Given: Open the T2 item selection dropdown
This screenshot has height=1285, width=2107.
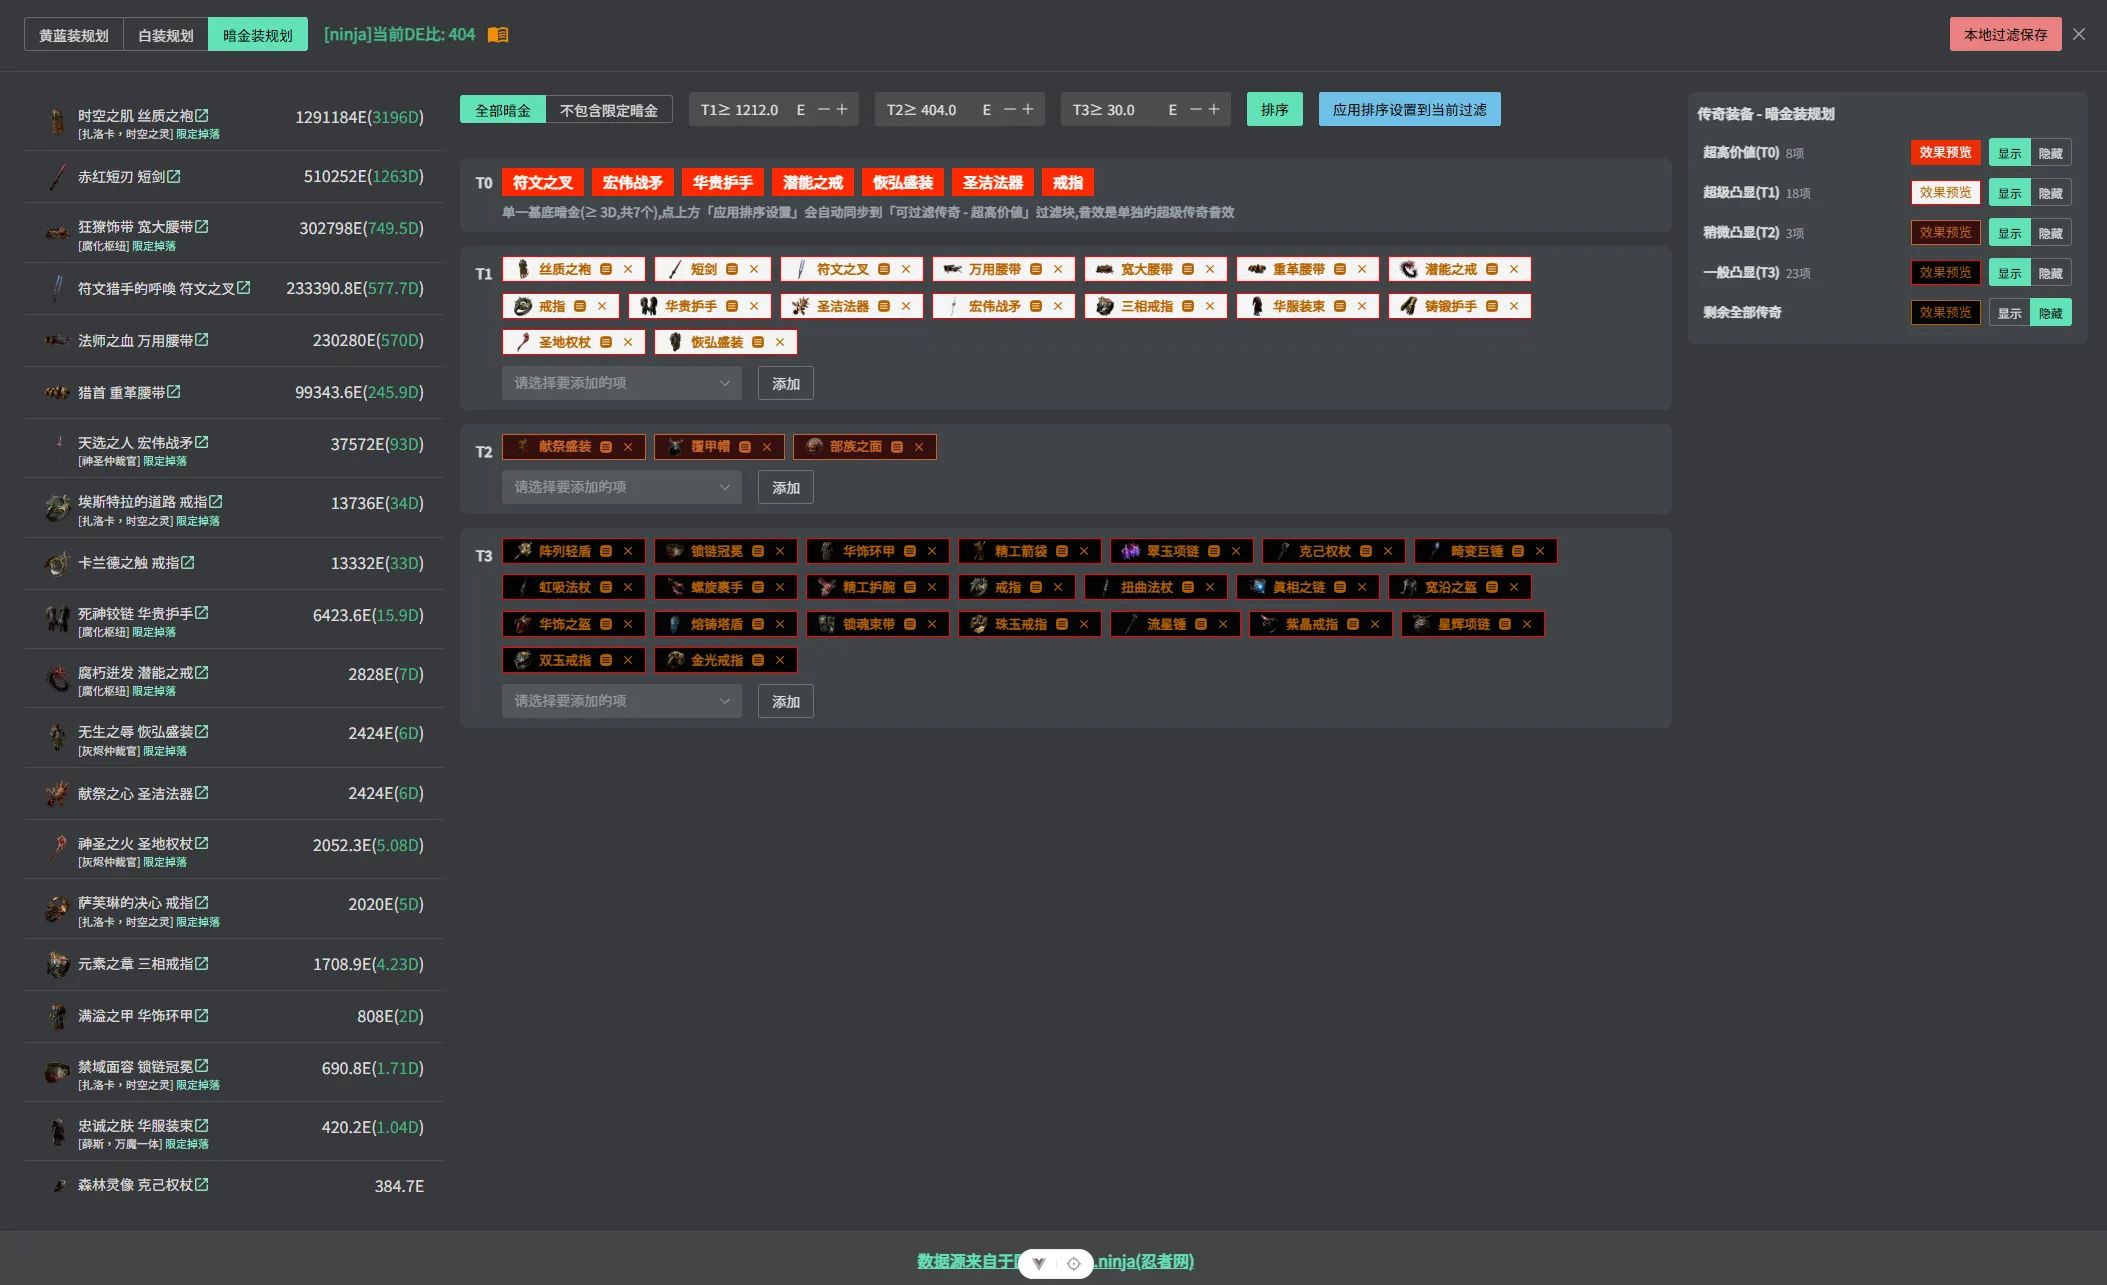Looking at the screenshot, I should click(x=622, y=487).
